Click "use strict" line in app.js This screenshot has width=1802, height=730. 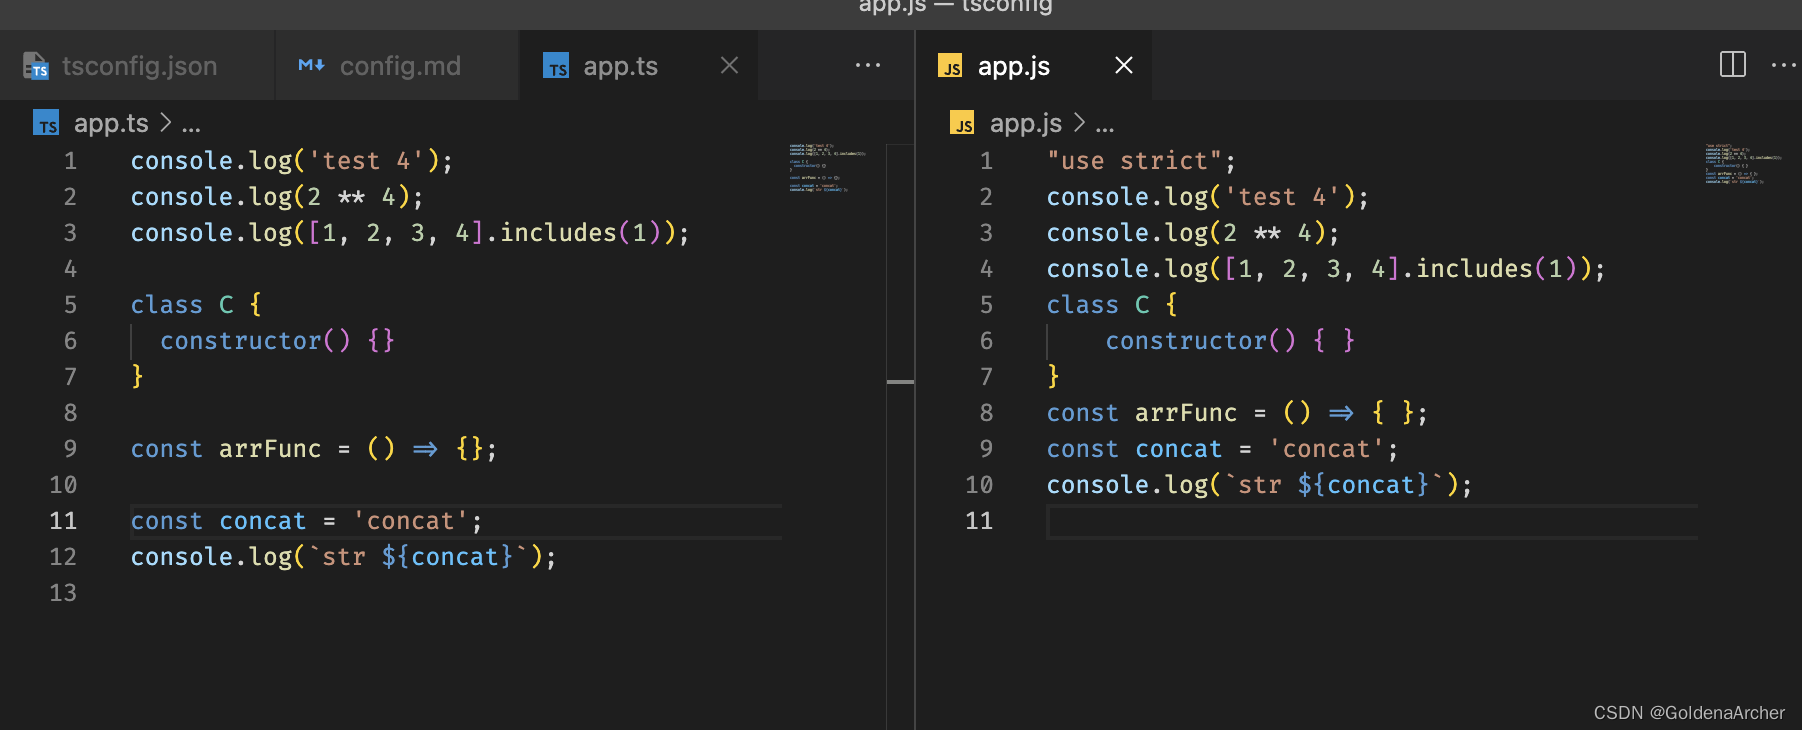point(1141,161)
